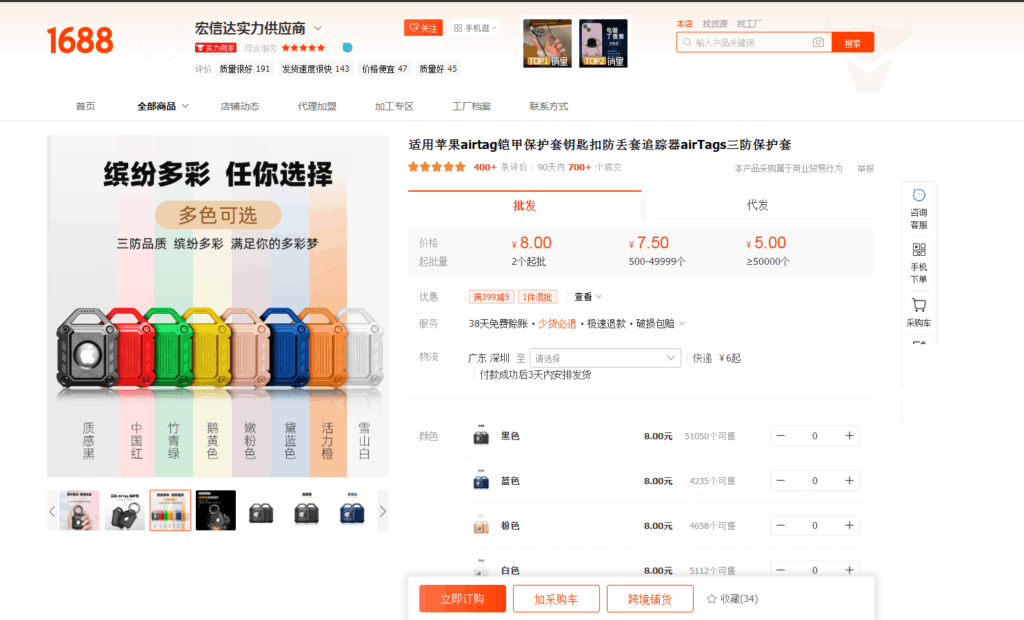Decrease 粉色 quantity with the minus button
The image size is (1024, 620).
[780, 525]
